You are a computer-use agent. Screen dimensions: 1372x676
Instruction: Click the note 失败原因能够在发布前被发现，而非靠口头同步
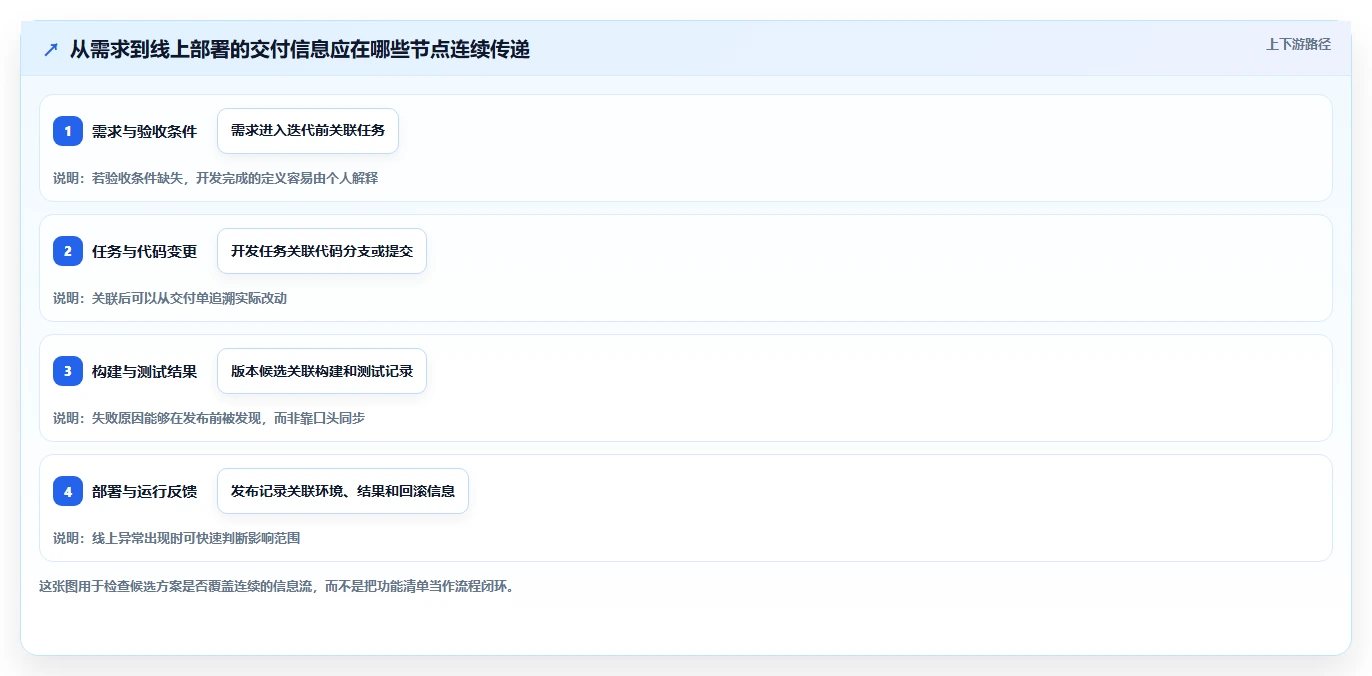228,418
